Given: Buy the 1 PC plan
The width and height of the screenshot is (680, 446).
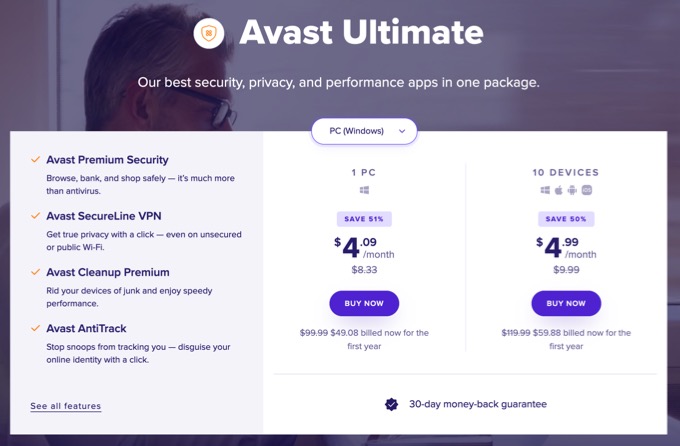Looking at the screenshot, I should [364, 303].
